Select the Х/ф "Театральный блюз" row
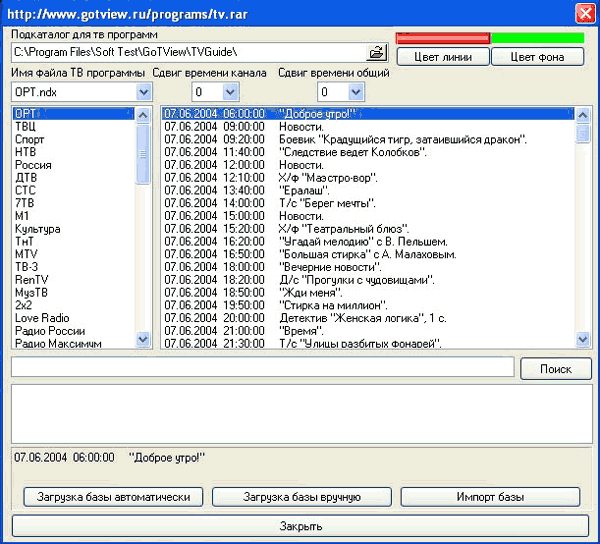Screen dimensions: 600x544 point(368,229)
